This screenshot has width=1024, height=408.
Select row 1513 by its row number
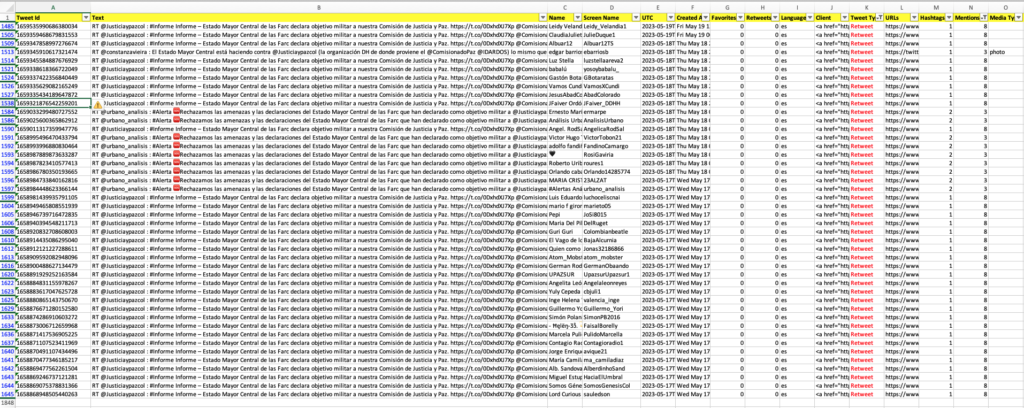[7, 53]
